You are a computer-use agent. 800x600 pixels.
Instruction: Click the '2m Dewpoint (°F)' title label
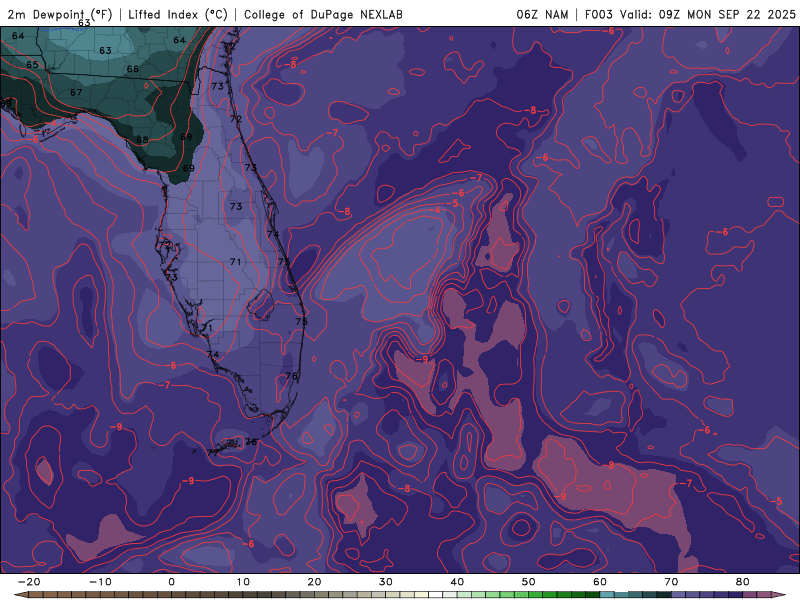click(x=60, y=15)
